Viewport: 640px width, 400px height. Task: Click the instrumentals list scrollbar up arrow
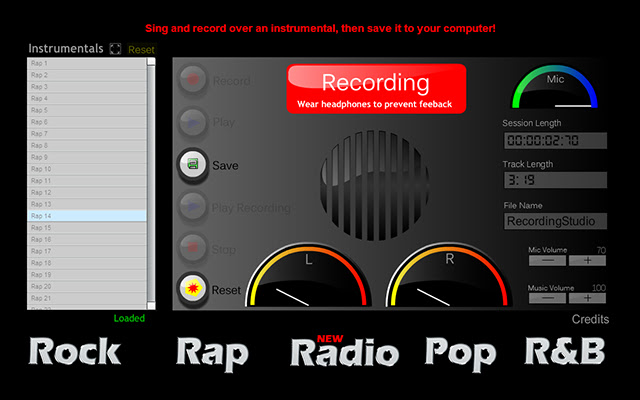point(151,62)
